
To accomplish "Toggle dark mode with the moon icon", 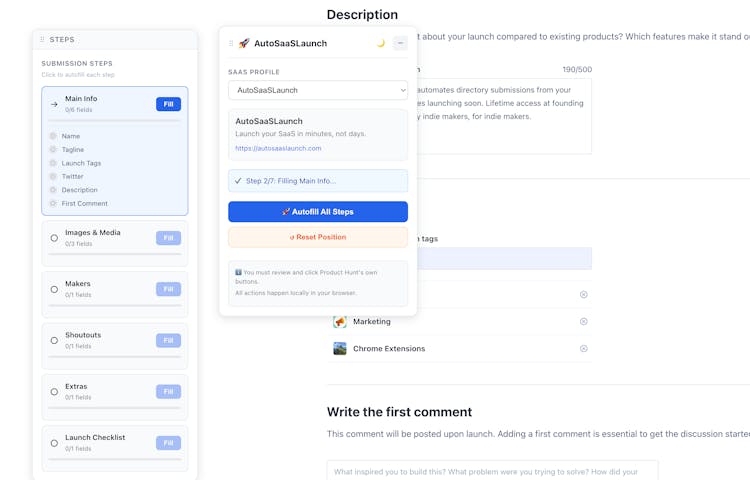I will pyautogui.click(x=380, y=43).
